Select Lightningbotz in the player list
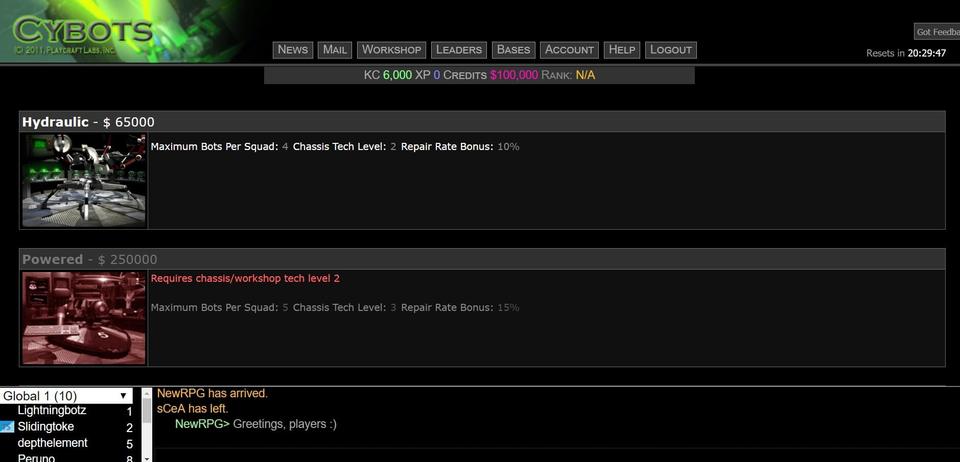The height and width of the screenshot is (462, 960). tap(52, 411)
